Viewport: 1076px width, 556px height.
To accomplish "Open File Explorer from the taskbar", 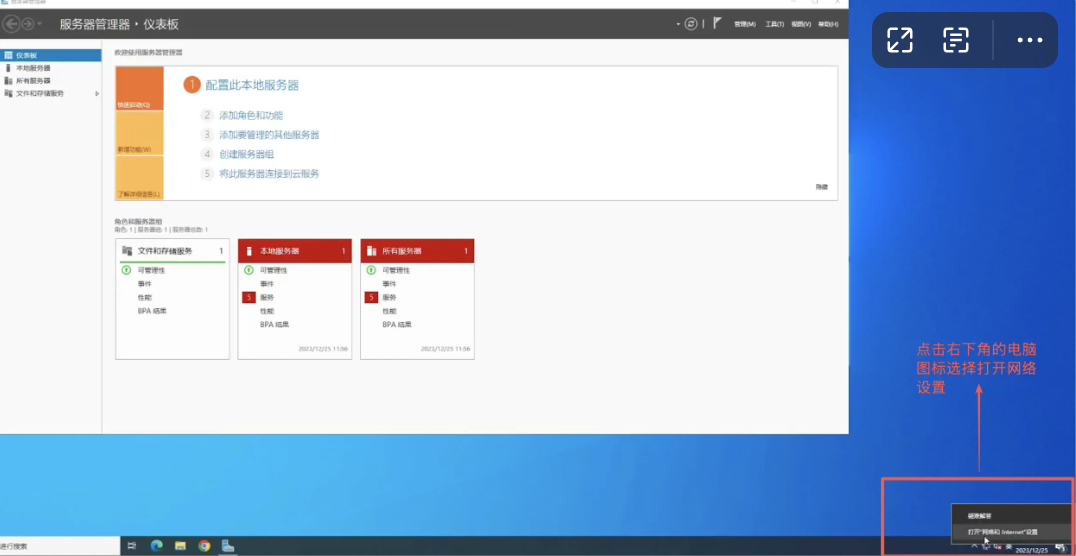I will [181, 546].
